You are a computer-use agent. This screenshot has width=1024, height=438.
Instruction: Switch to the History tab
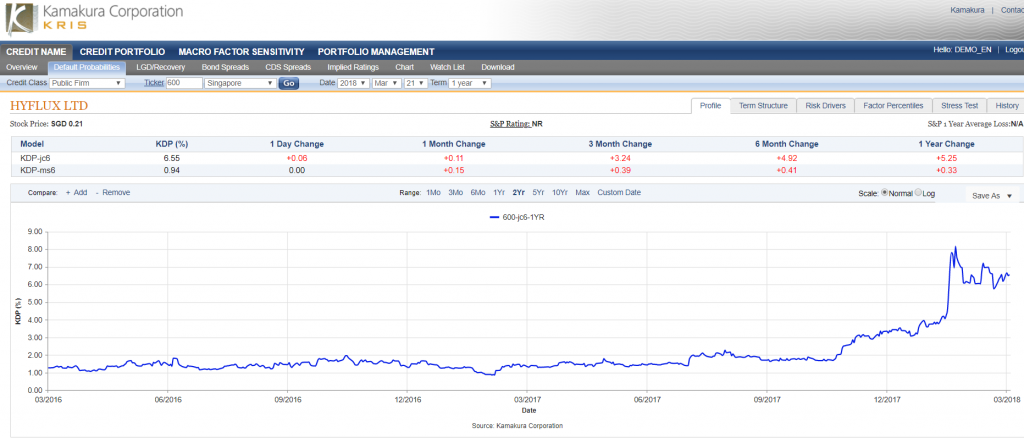(1006, 106)
